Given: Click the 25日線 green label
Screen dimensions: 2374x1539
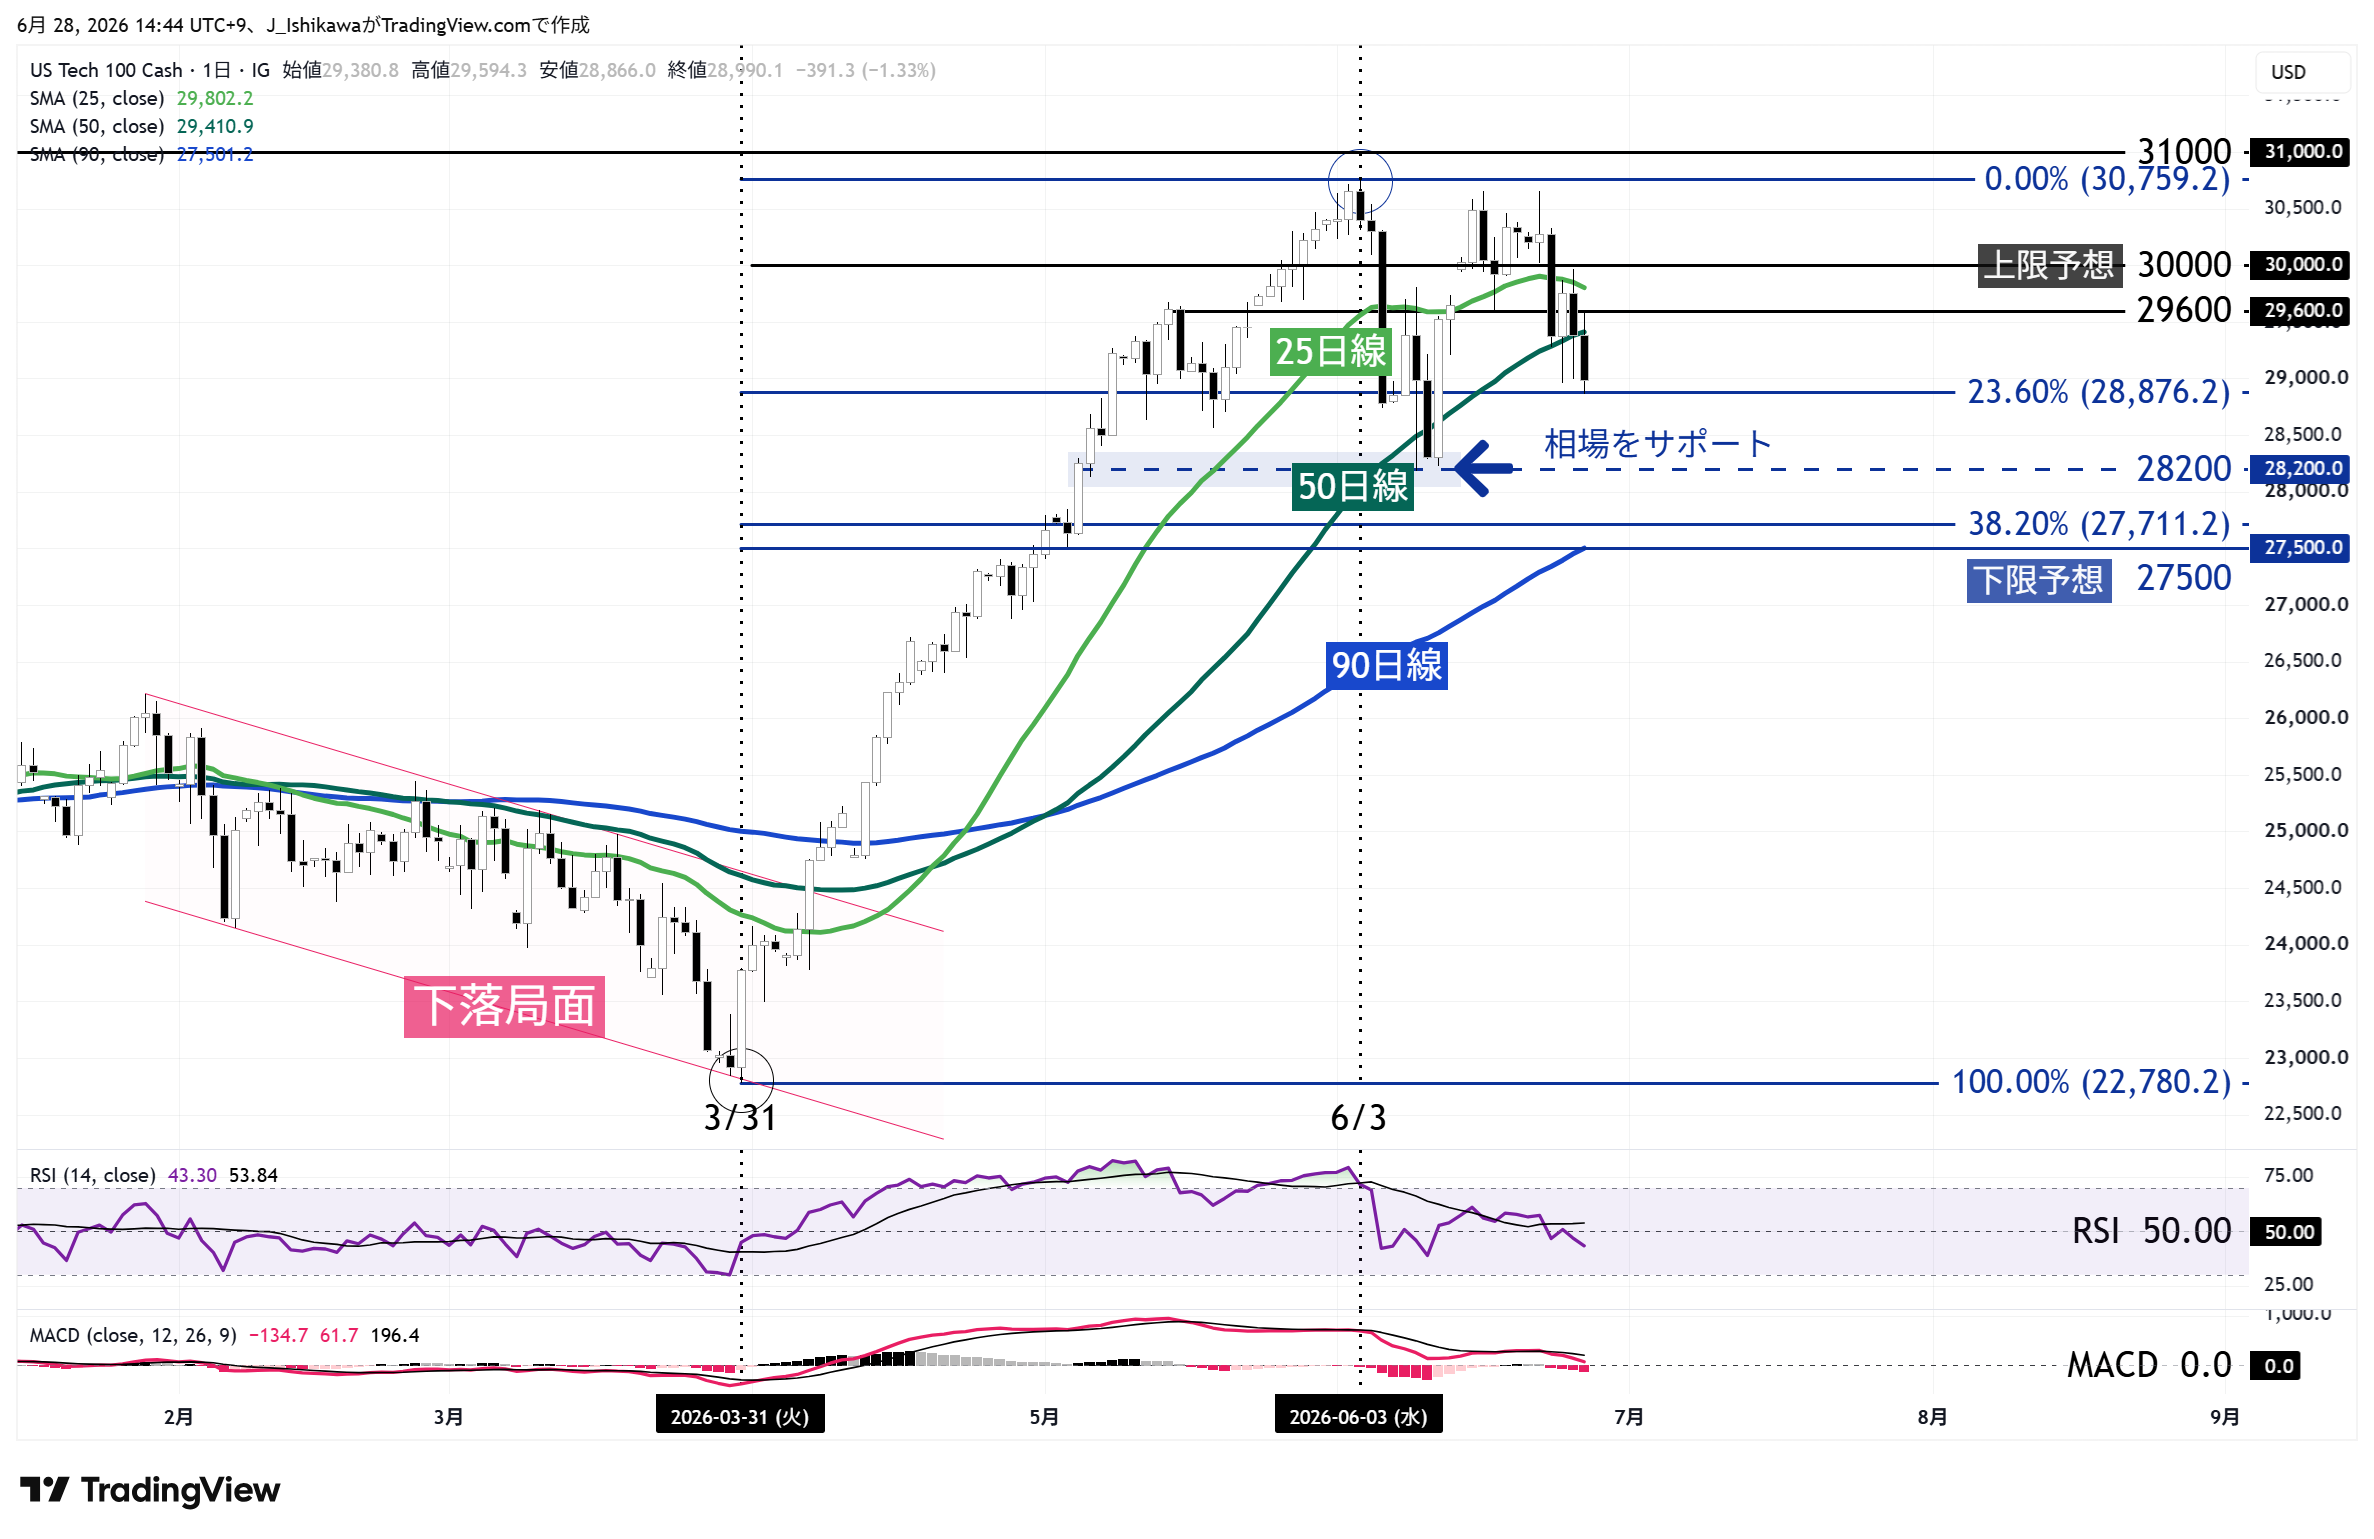Looking at the screenshot, I should (x=1330, y=351).
